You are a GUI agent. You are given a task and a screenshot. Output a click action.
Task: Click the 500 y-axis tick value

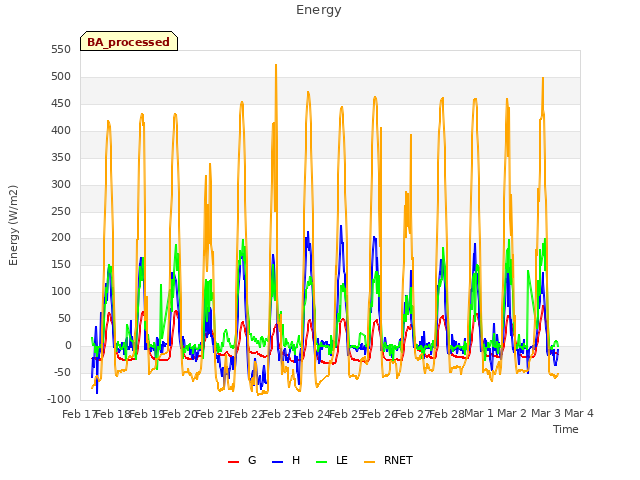(x=61, y=77)
